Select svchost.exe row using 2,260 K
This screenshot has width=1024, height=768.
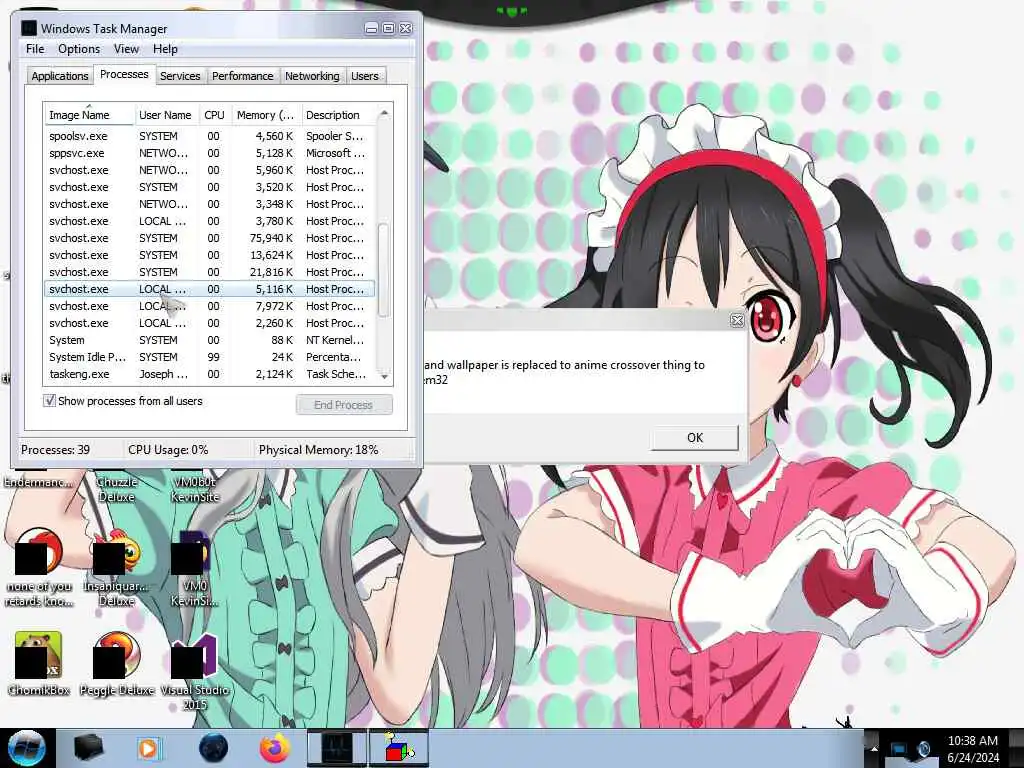pyautogui.click(x=209, y=323)
